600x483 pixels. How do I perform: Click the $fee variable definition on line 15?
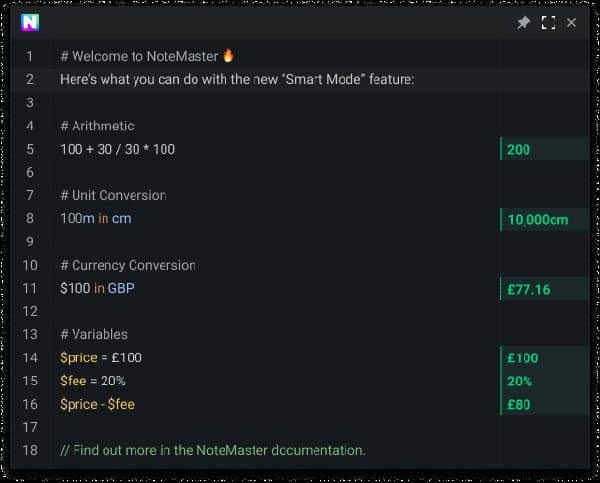[x=74, y=381]
